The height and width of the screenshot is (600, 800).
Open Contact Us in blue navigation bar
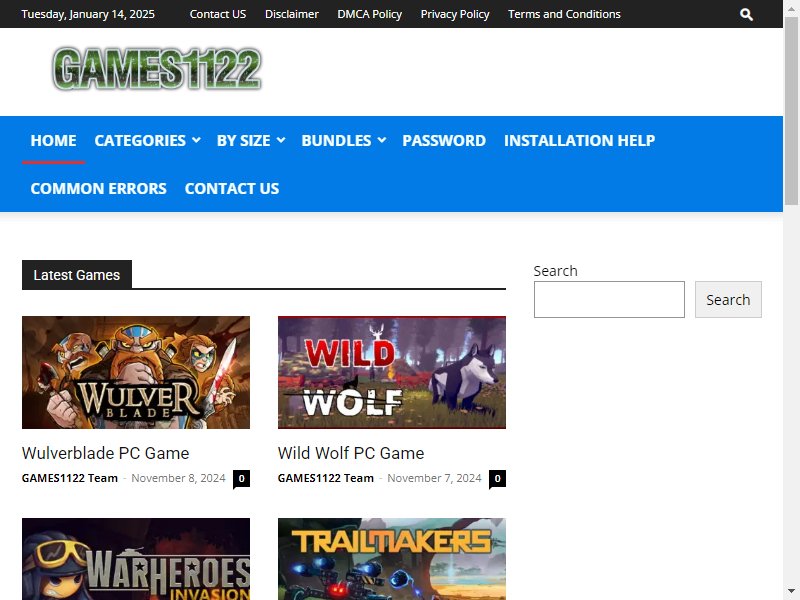click(232, 188)
